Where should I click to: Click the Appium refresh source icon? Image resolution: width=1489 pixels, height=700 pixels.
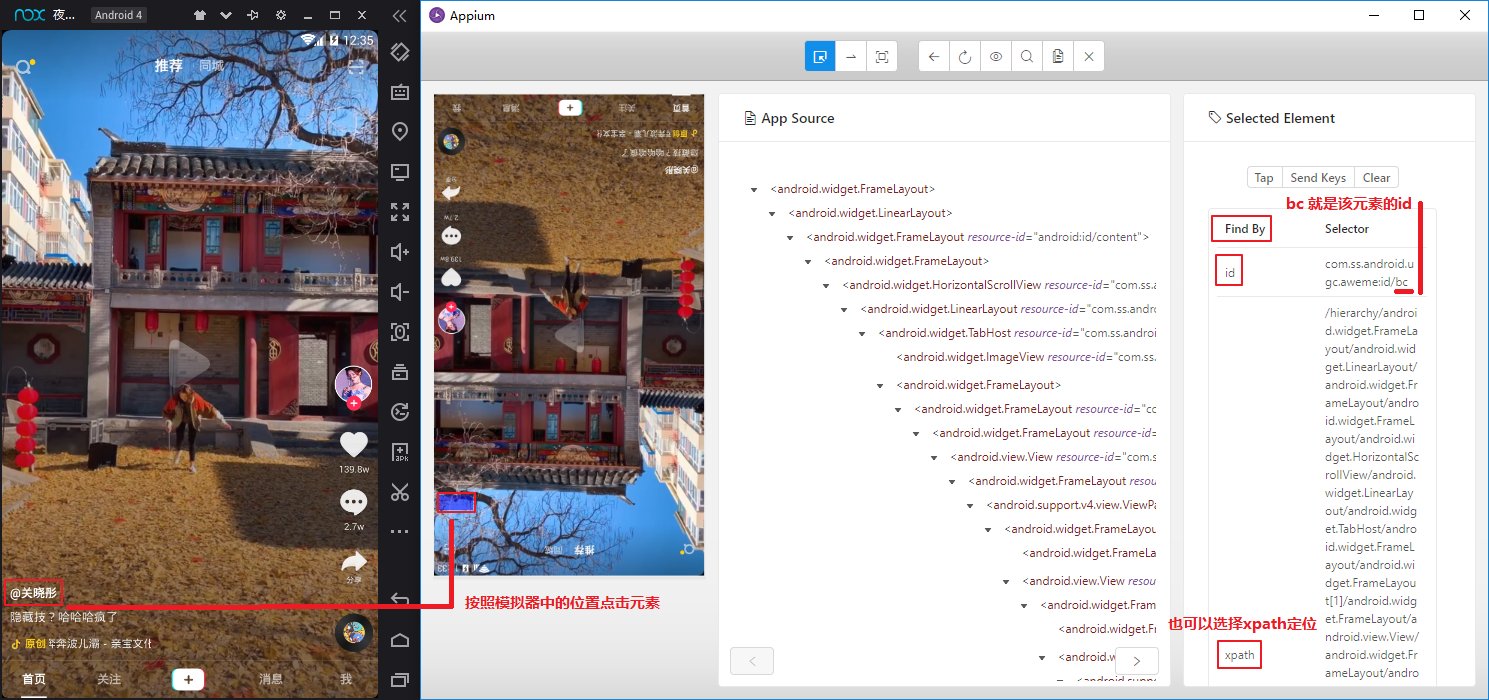[x=965, y=57]
